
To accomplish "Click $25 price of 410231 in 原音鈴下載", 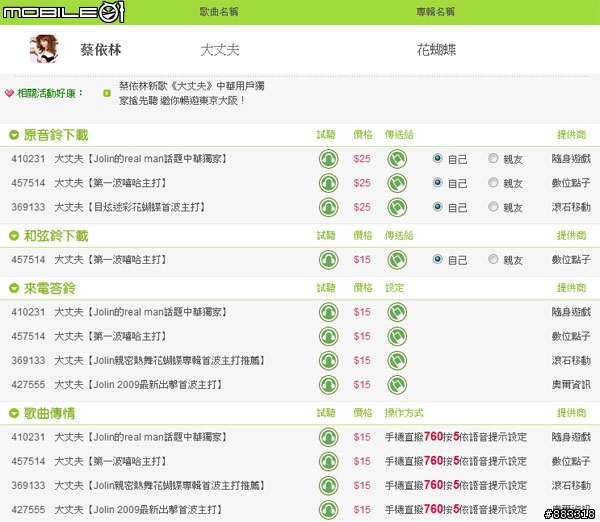I will (x=362, y=159).
